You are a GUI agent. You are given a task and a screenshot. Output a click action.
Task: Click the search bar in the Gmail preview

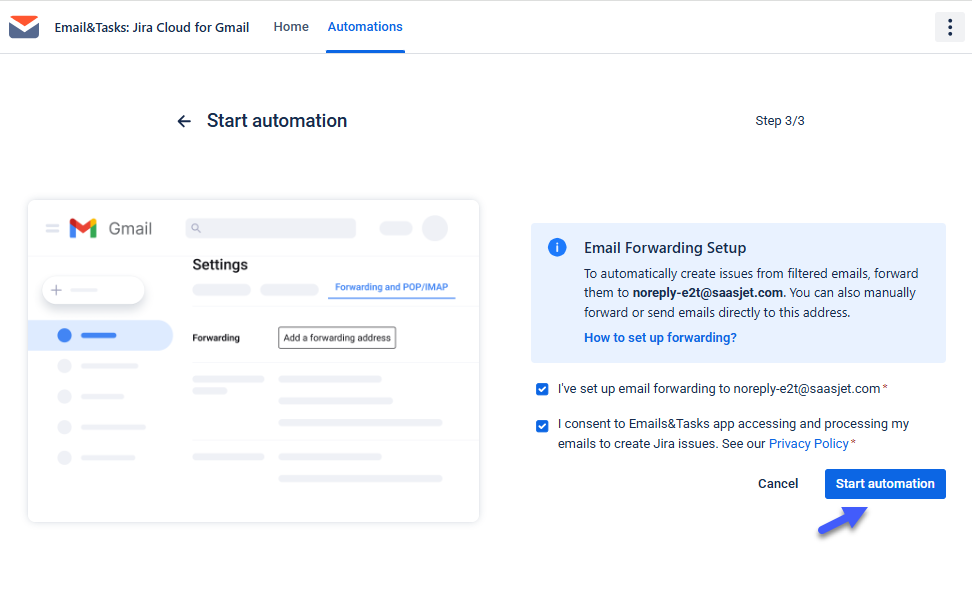[270, 228]
